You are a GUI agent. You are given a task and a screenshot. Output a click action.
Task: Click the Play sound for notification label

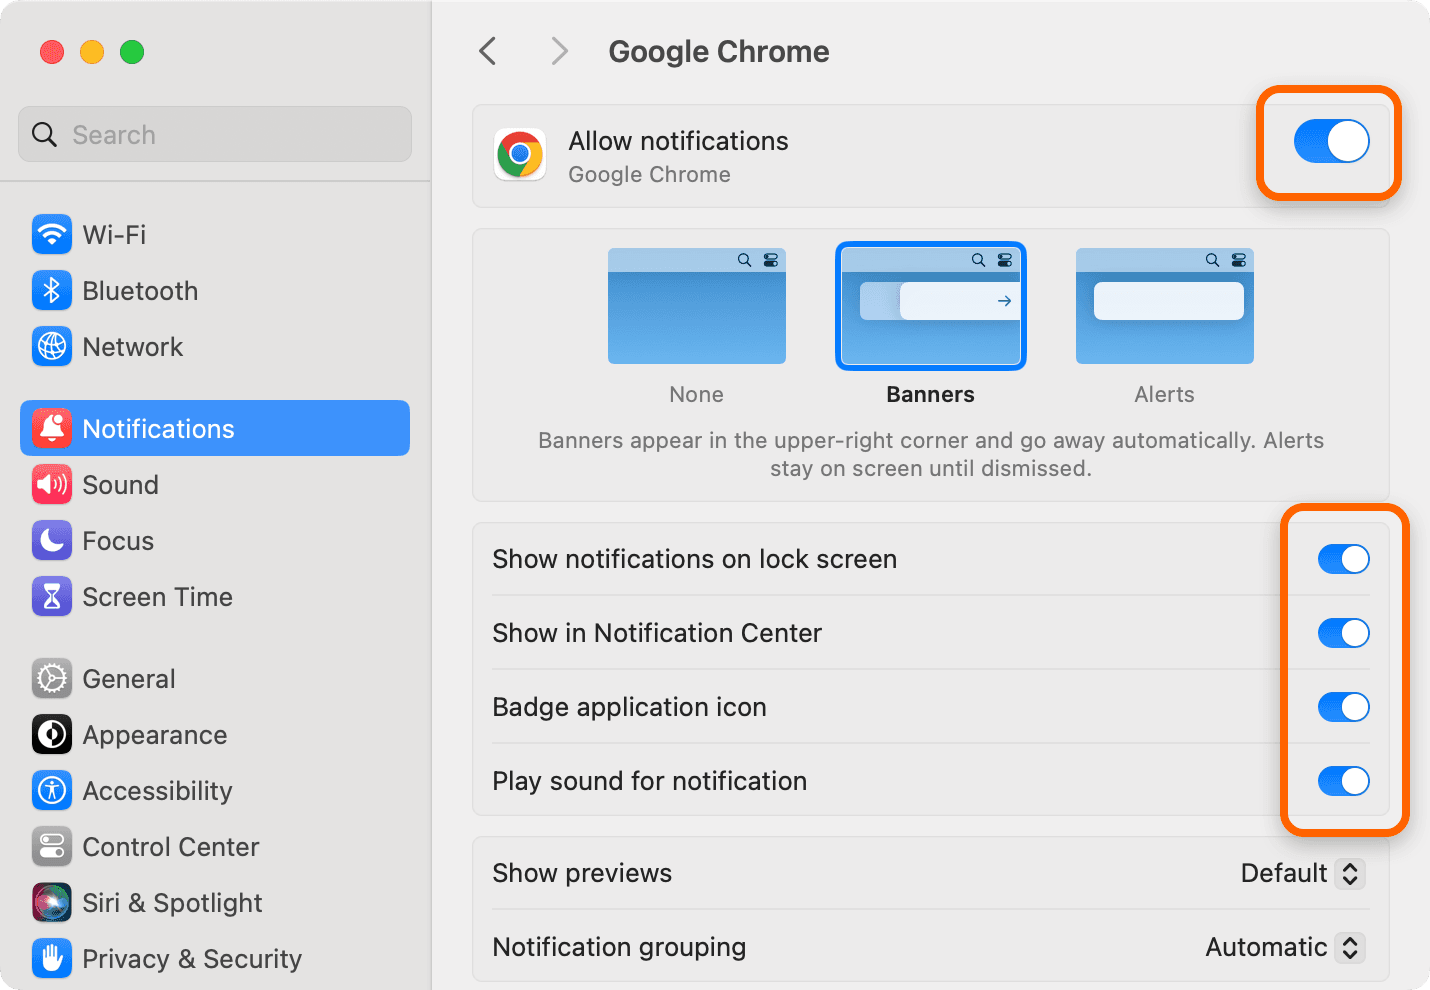coord(650,781)
